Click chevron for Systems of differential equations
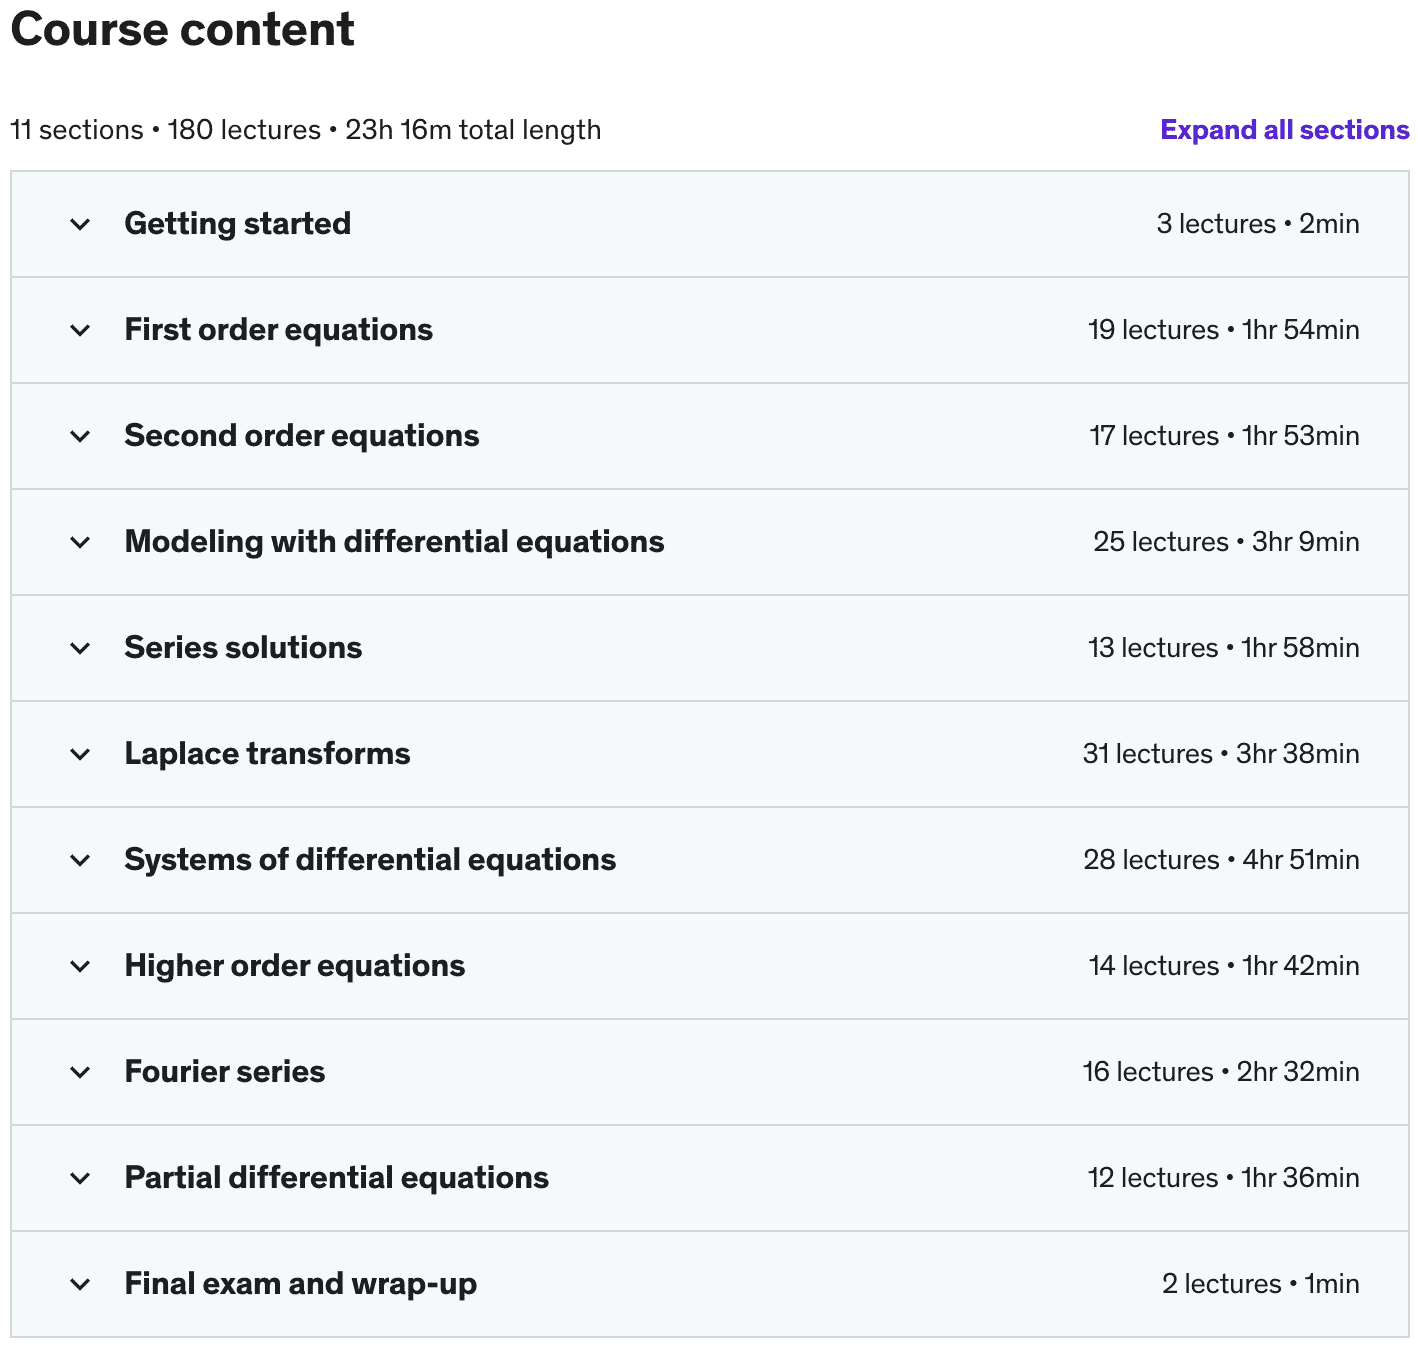Screen dimensions: 1418x1357 tap(80, 860)
